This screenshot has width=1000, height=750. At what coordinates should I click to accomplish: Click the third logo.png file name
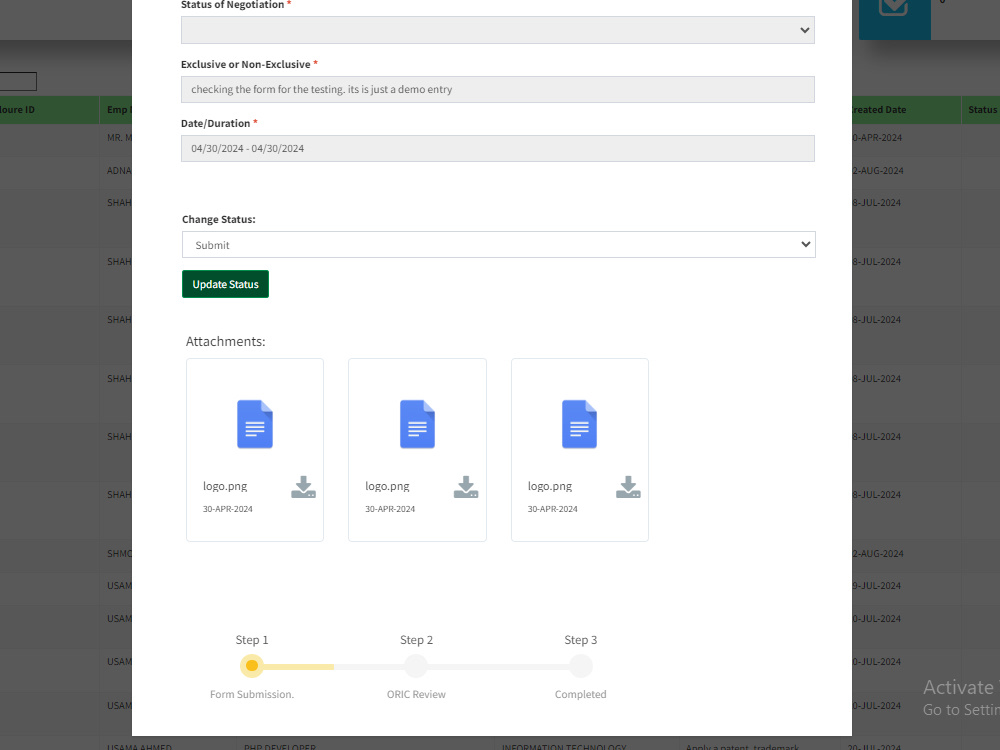(550, 486)
